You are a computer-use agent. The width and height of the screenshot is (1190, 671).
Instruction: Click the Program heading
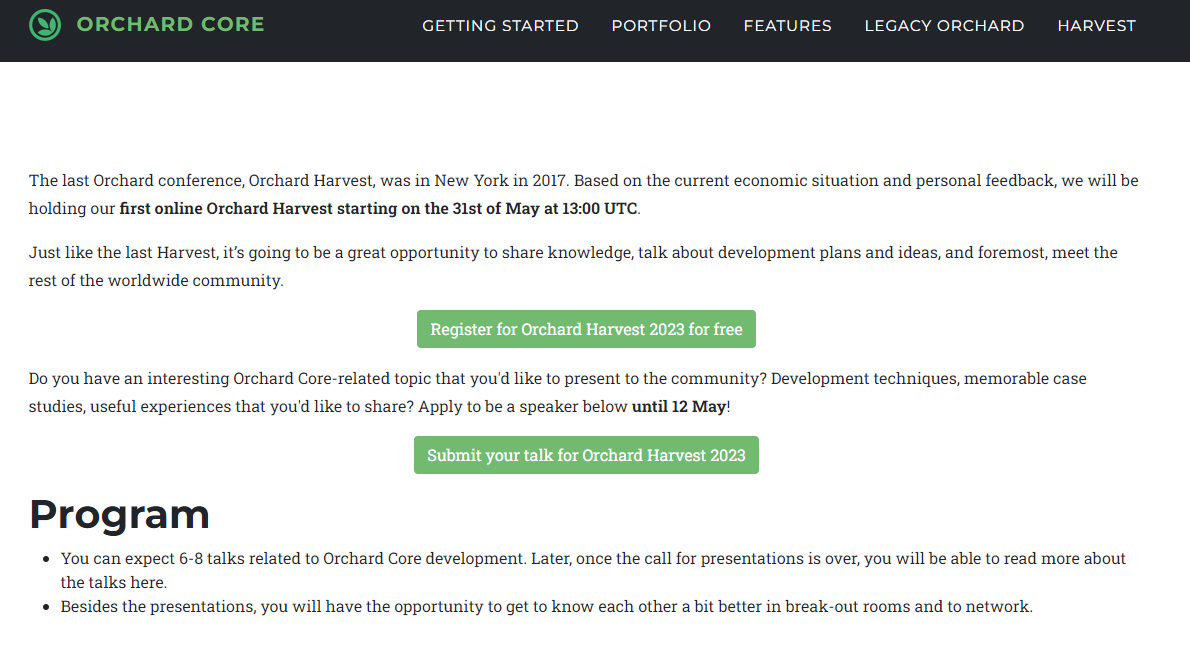(119, 515)
